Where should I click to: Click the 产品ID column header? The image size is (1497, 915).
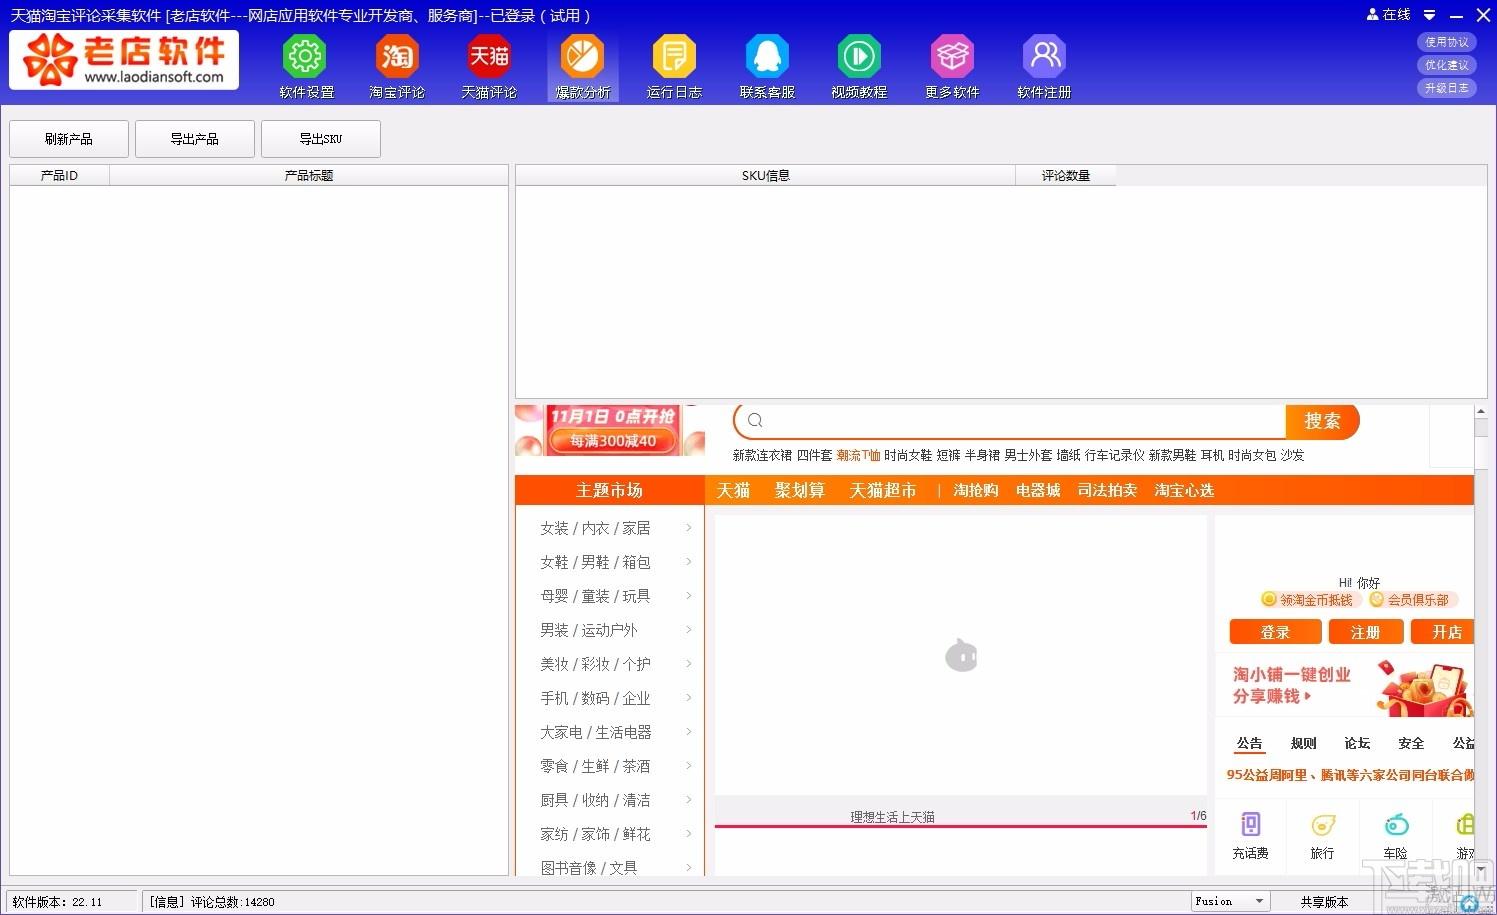tap(59, 175)
